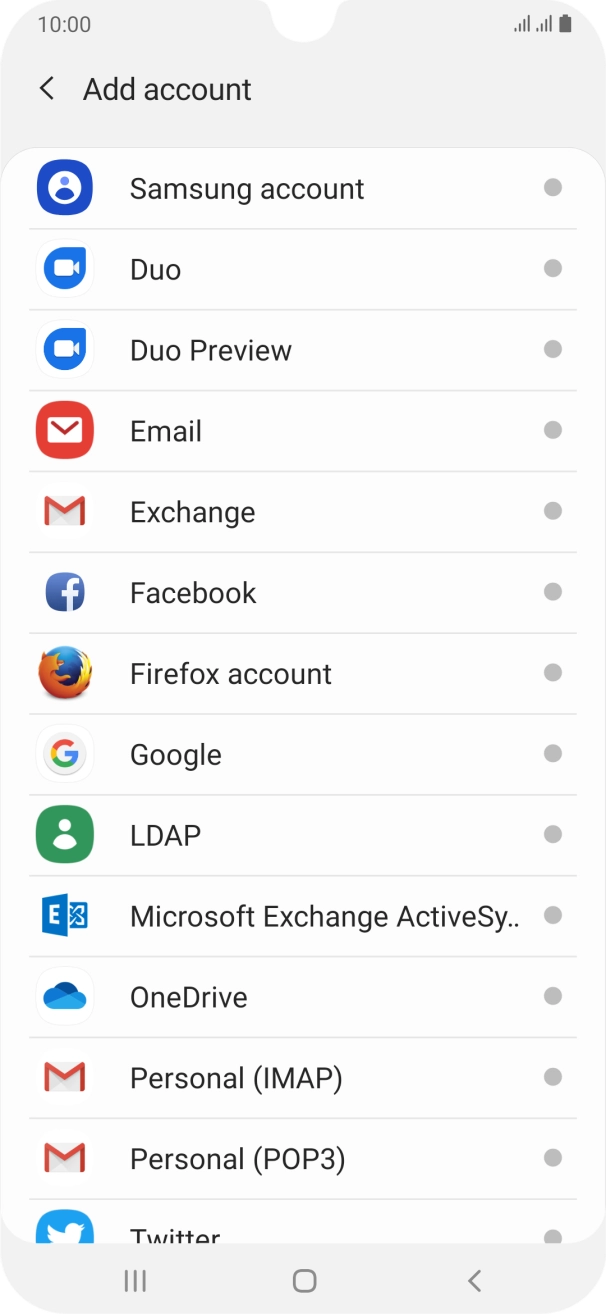Viewport: 606px width, 1314px height.
Task: Tap the green LDAP contact icon
Action: click(65, 835)
